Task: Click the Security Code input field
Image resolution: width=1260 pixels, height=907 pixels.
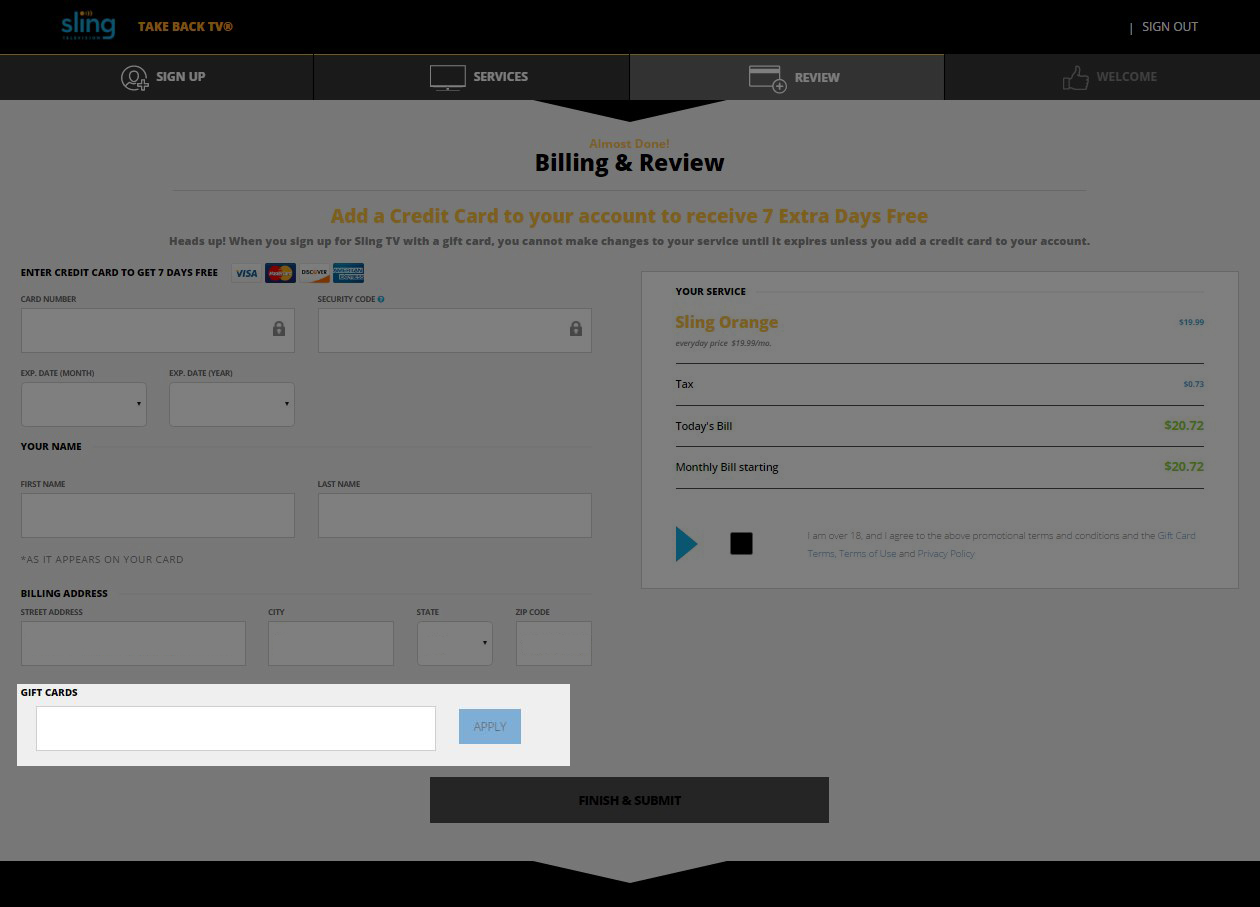Action: tap(455, 330)
